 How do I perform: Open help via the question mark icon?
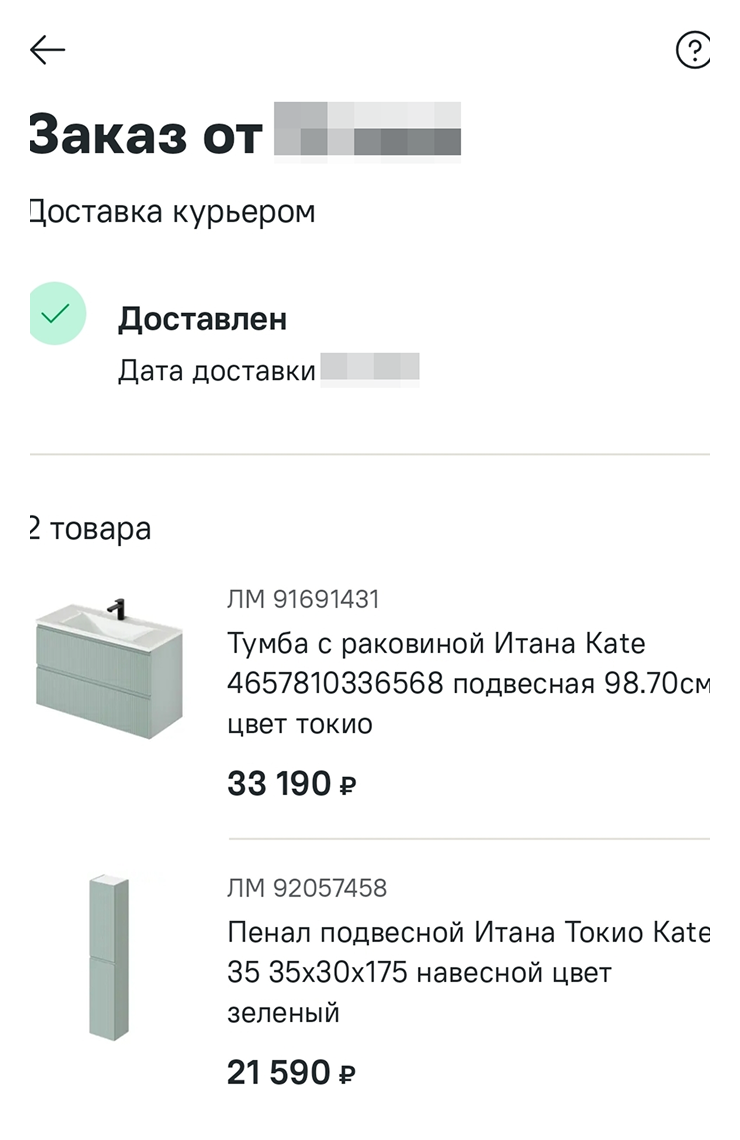[693, 49]
